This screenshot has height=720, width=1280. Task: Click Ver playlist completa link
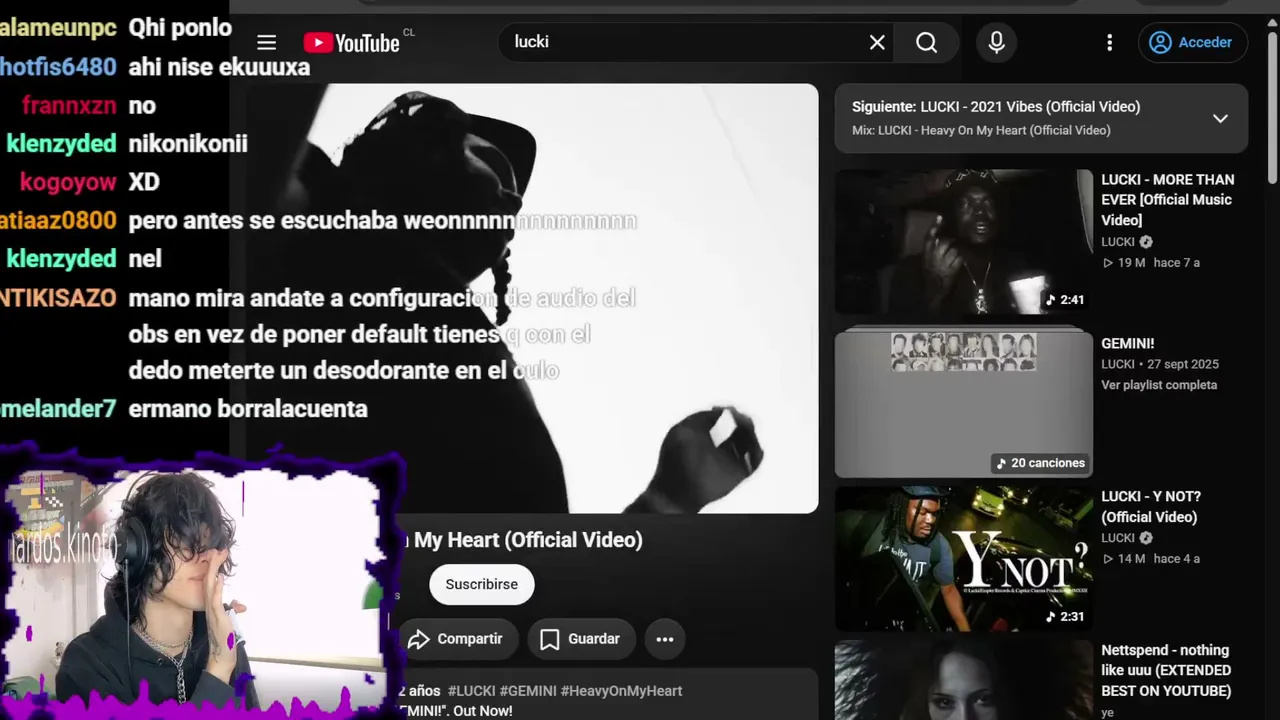coord(1159,385)
